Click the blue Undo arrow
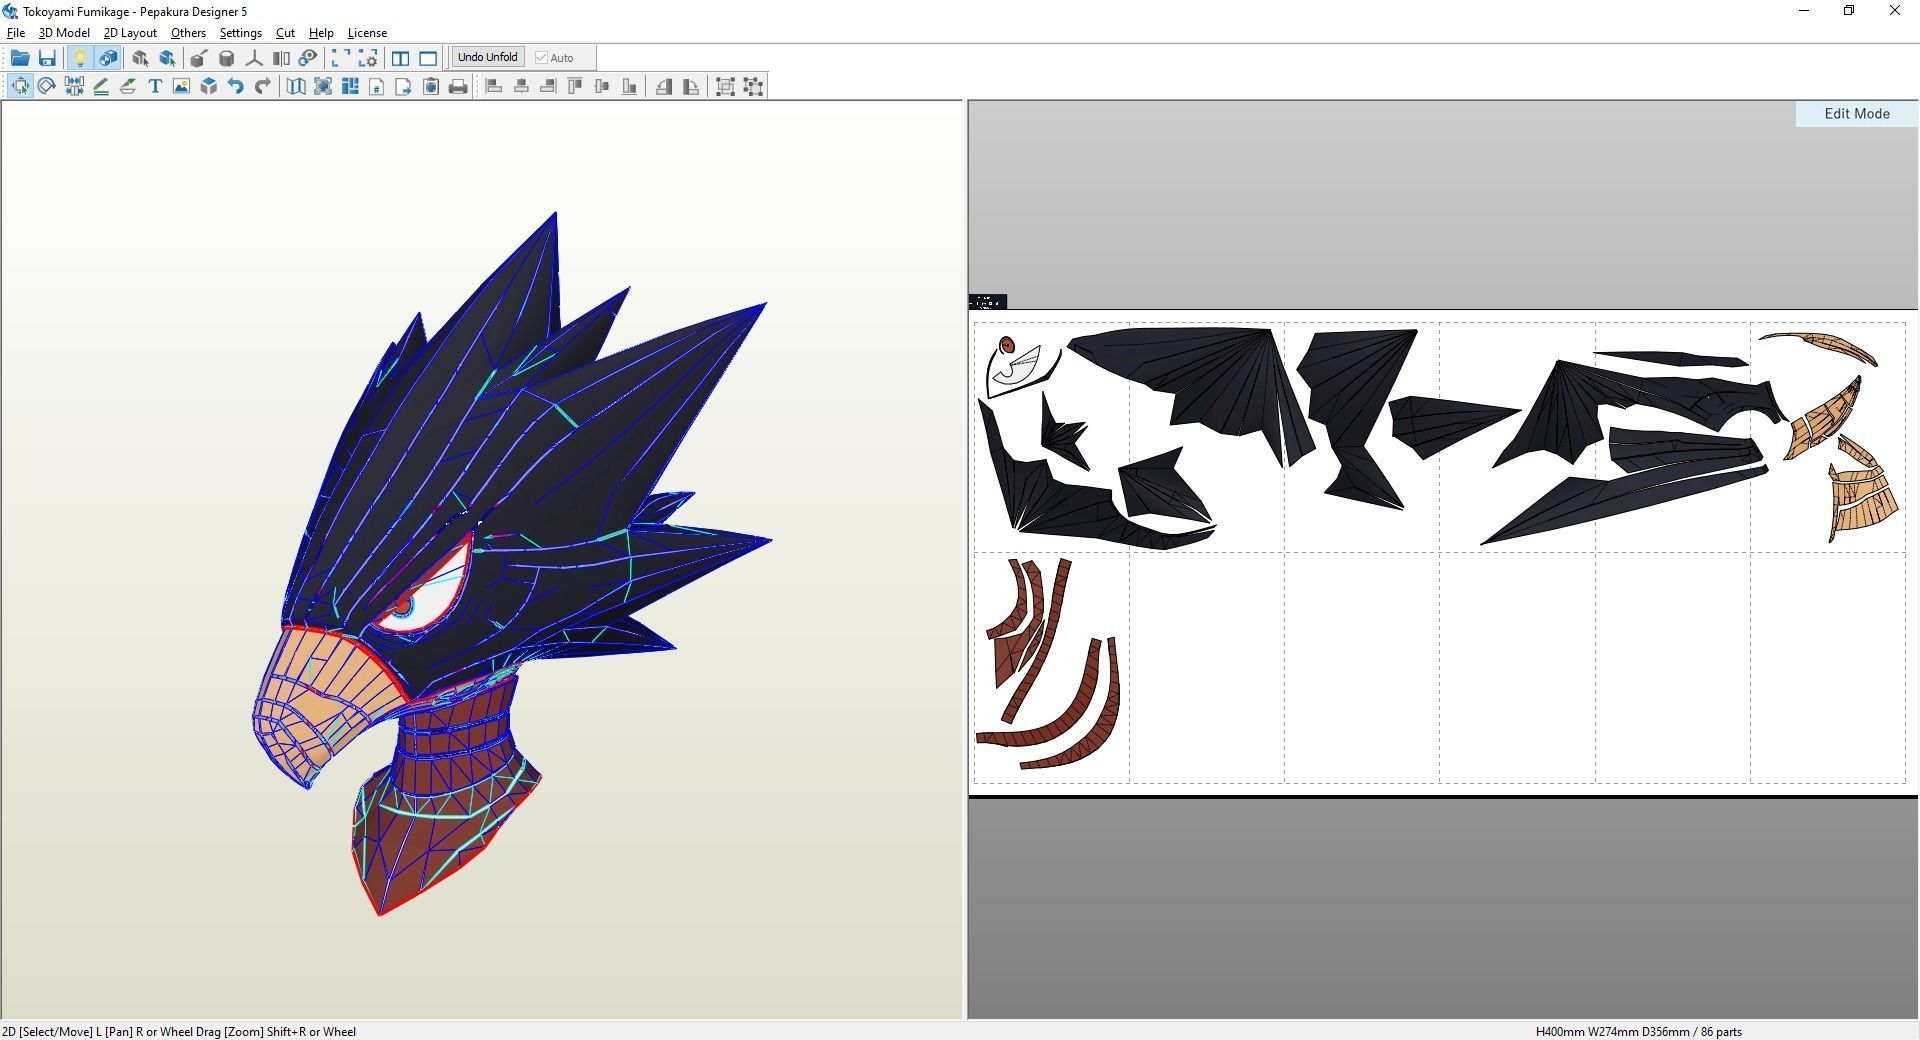The height and width of the screenshot is (1040, 1920). (235, 86)
